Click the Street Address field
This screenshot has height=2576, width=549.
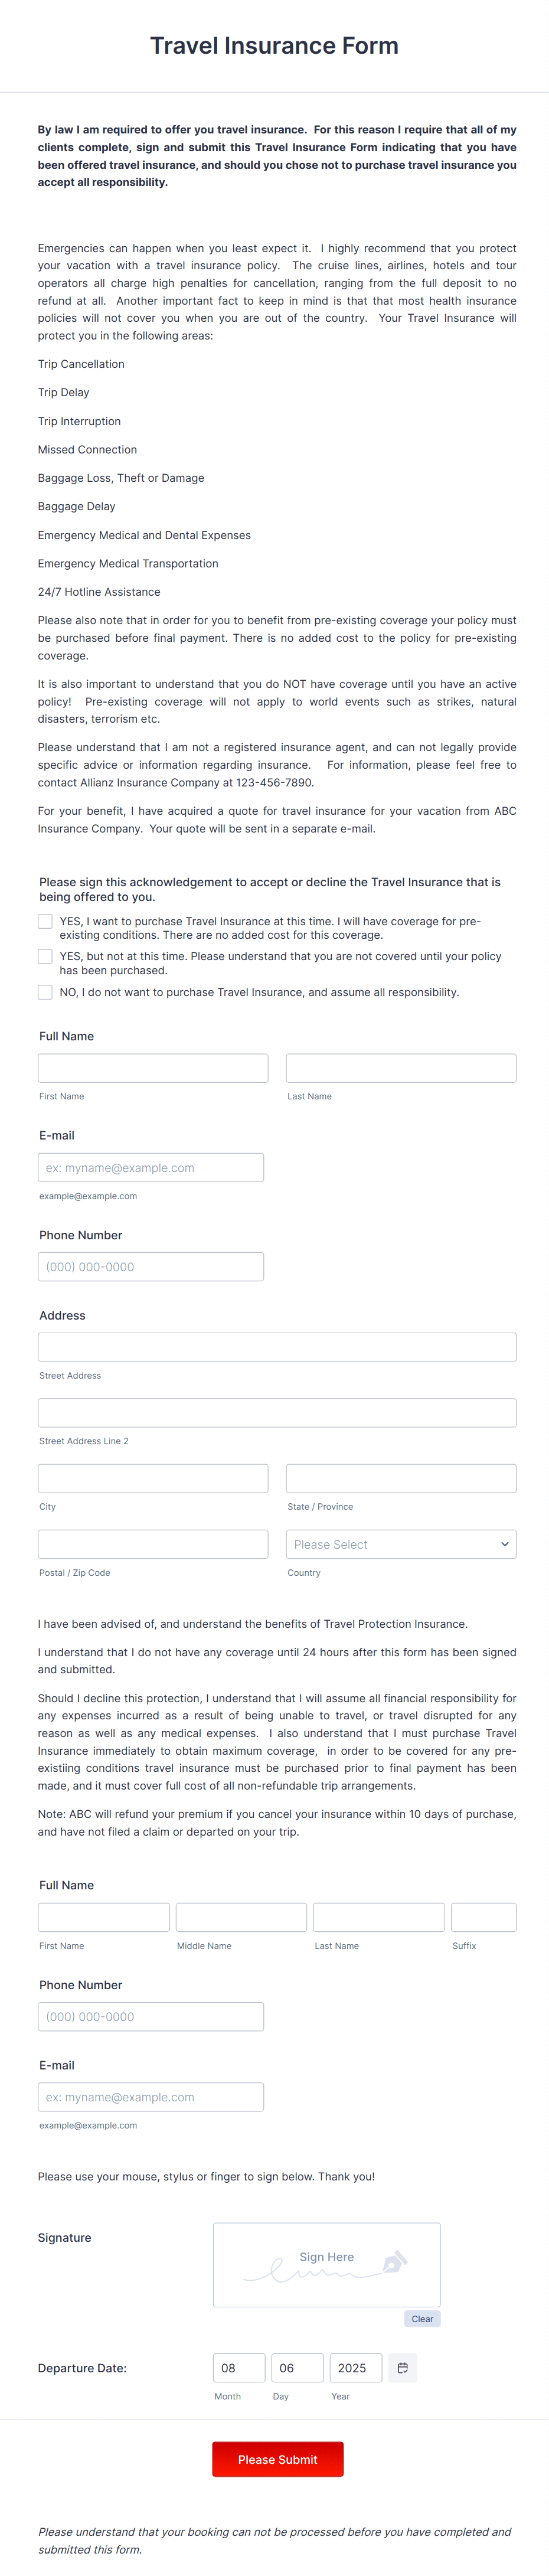click(x=277, y=1346)
